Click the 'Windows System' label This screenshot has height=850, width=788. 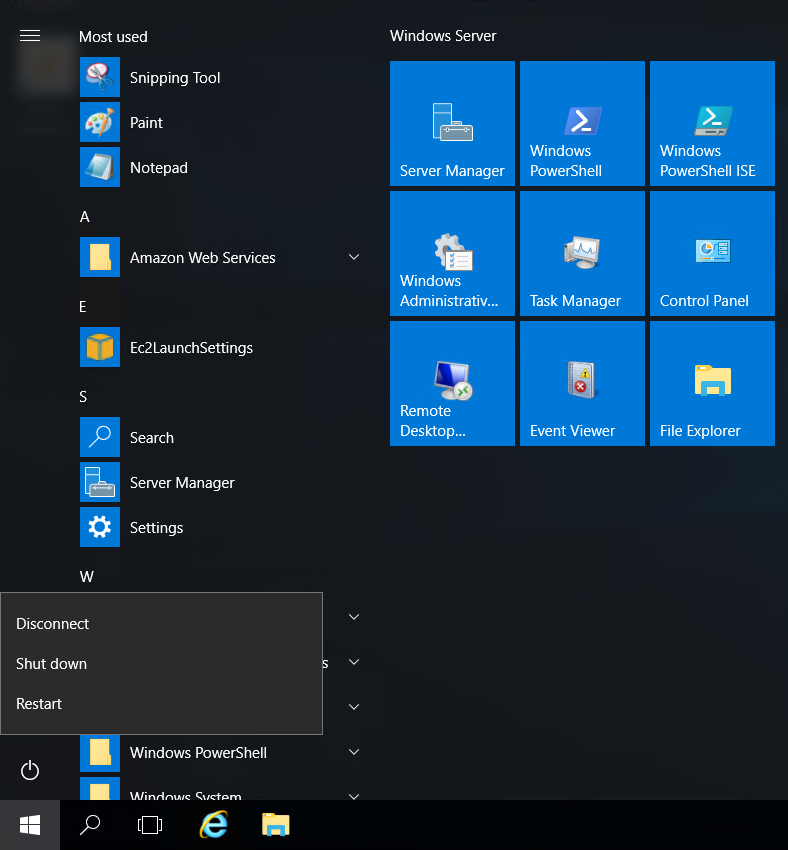coord(185,795)
